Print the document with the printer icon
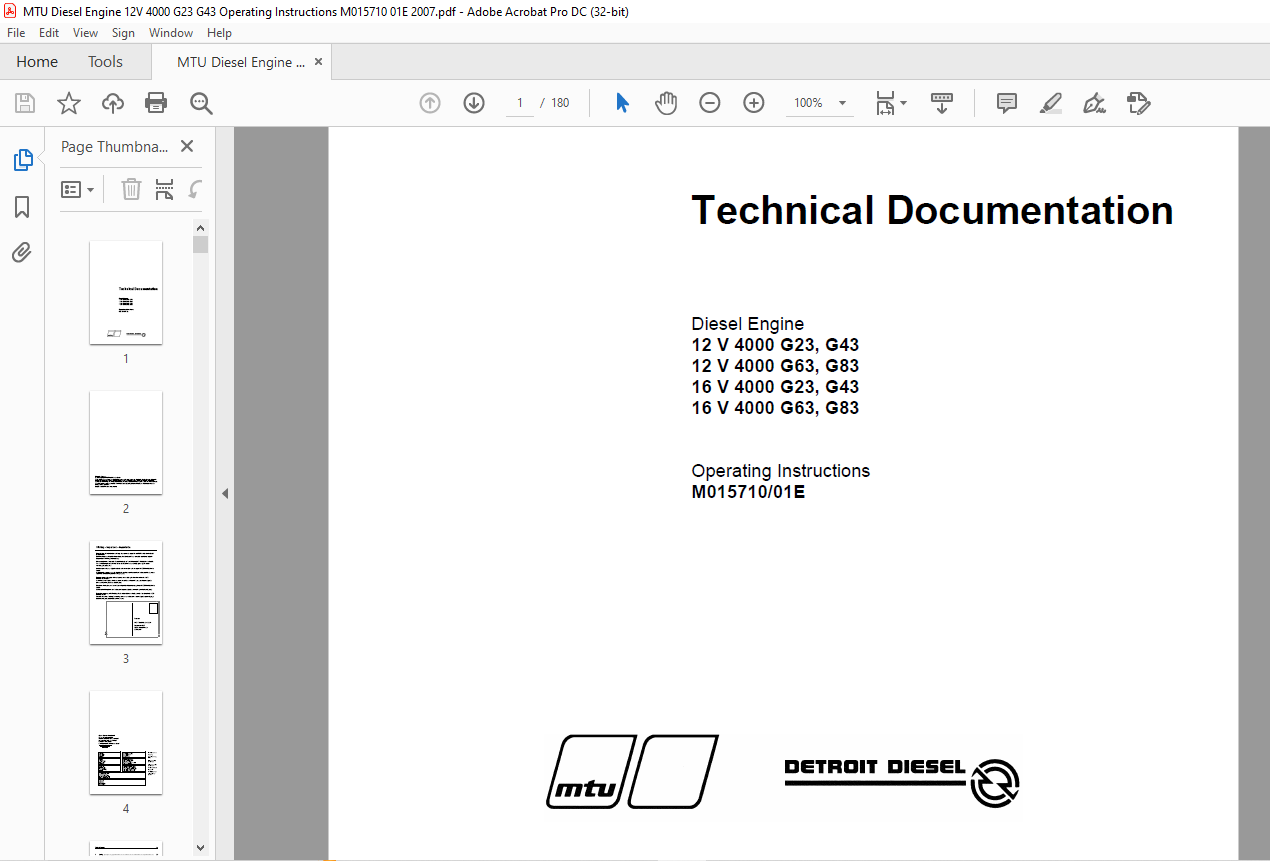The image size is (1270, 861). click(x=156, y=103)
